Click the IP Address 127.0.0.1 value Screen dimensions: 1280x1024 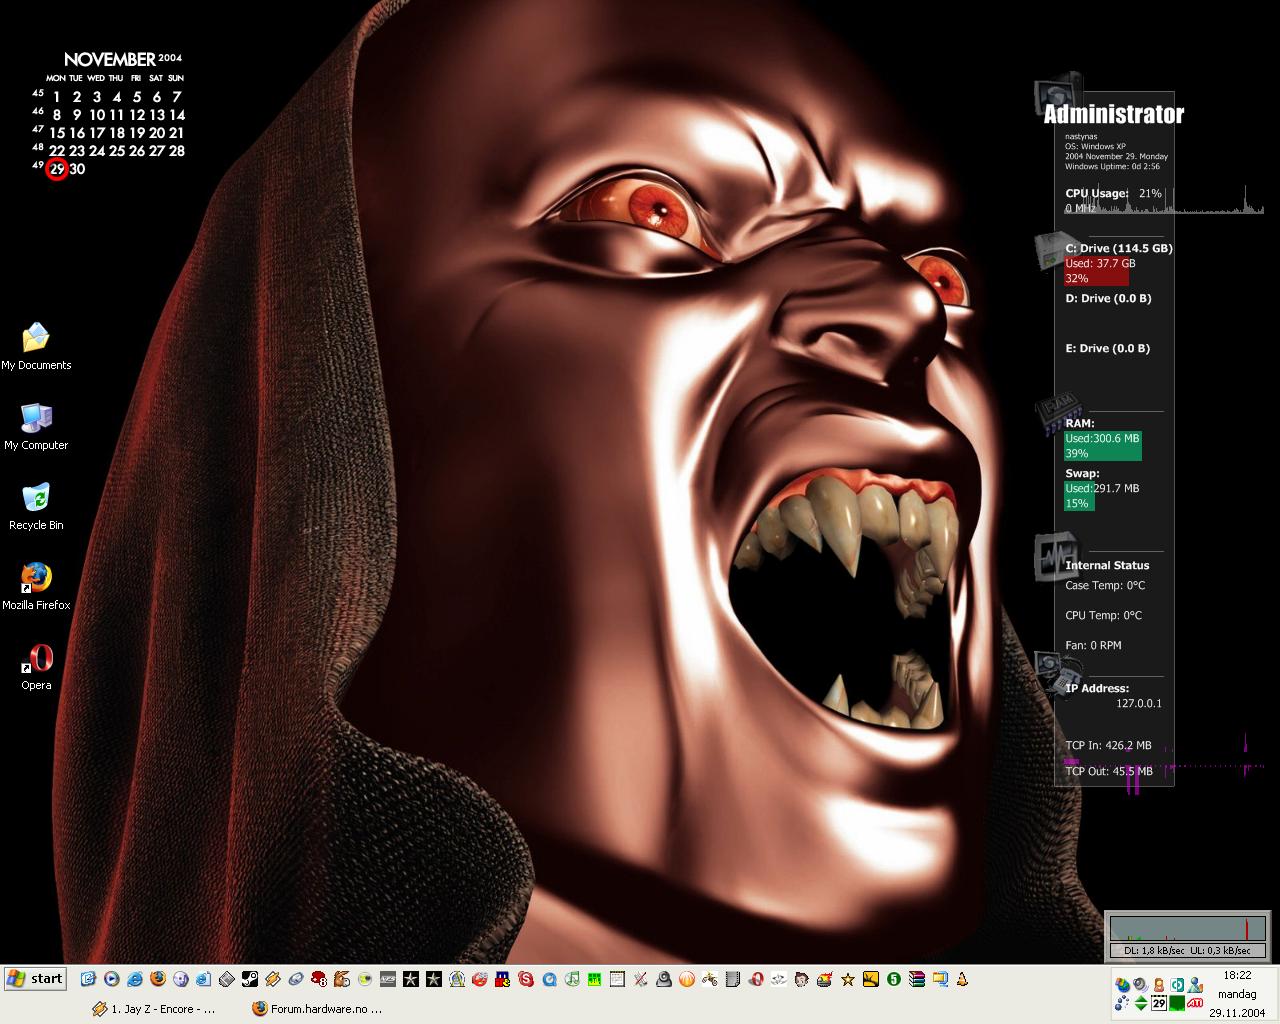tap(1139, 703)
